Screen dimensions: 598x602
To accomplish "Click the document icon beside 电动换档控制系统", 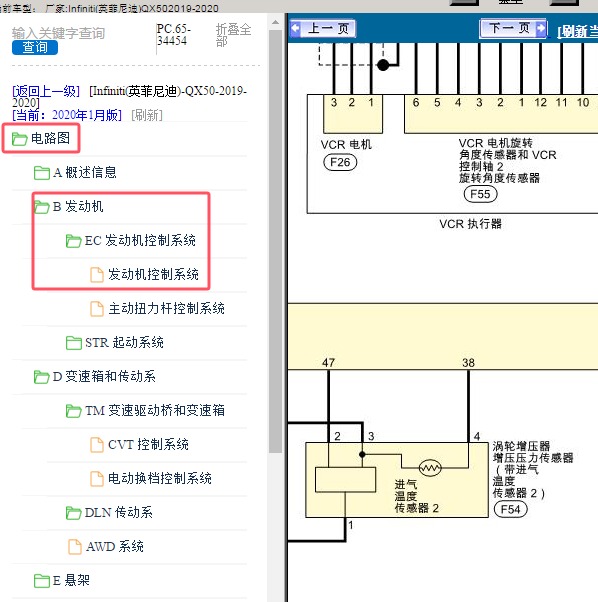I will click(97, 479).
